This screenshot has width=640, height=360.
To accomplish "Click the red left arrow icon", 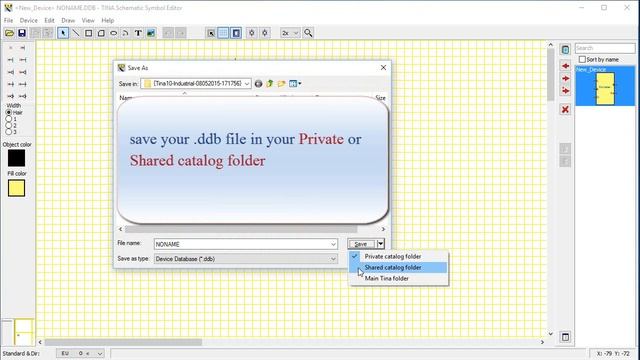I will point(565,66).
